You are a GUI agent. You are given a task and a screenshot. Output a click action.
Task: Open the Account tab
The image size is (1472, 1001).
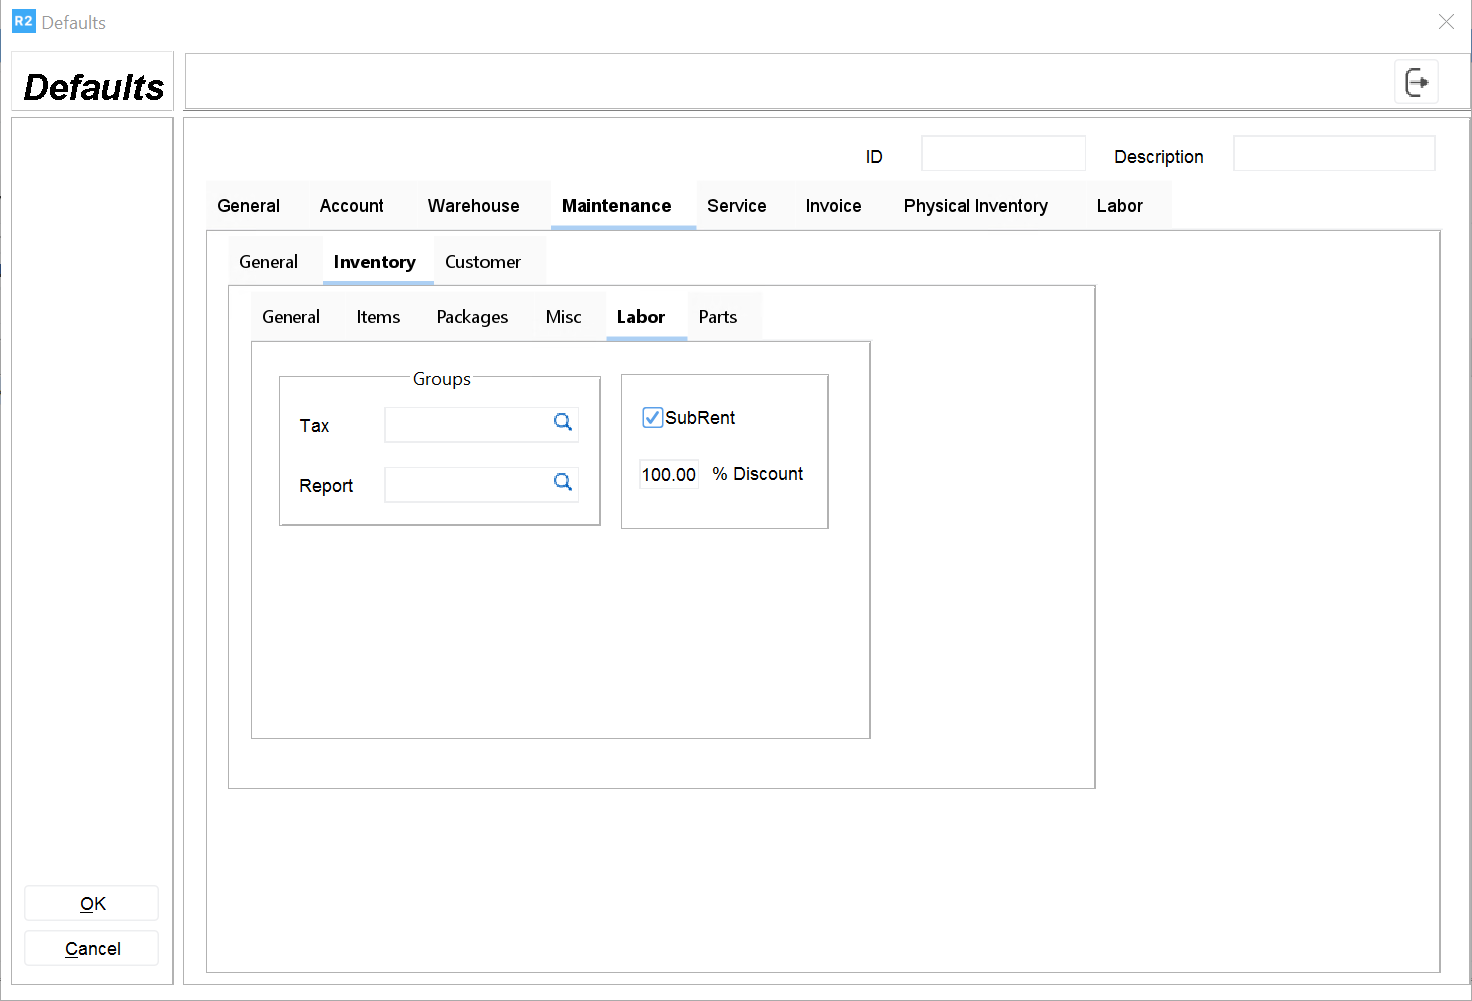[351, 206]
